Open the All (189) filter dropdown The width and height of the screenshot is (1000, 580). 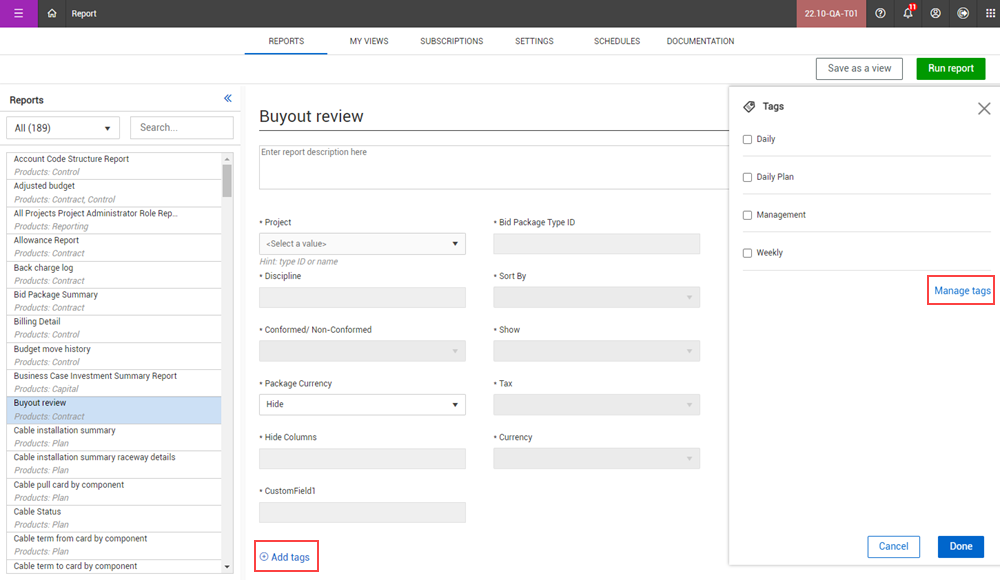tap(62, 128)
